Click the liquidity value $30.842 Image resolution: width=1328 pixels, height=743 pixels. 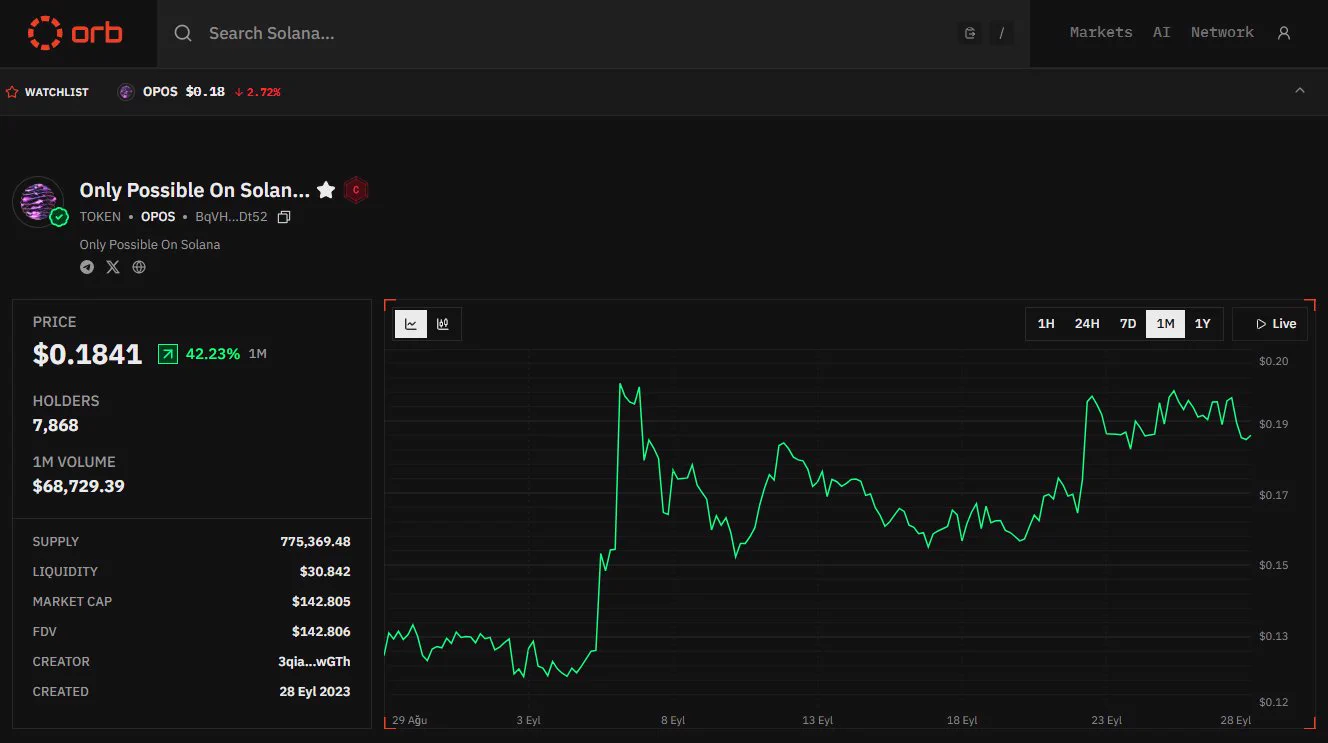click(325, 572)
